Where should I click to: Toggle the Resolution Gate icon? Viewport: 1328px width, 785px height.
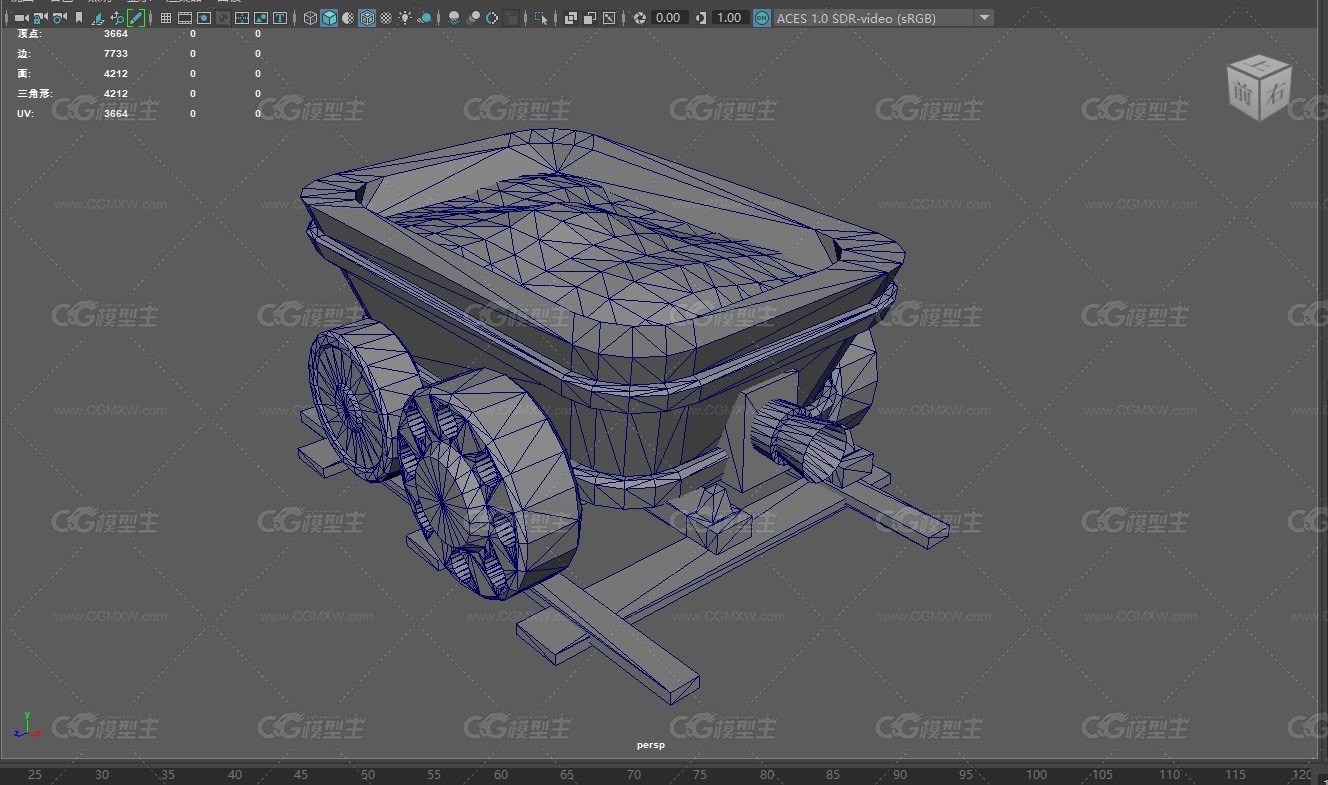204,18
